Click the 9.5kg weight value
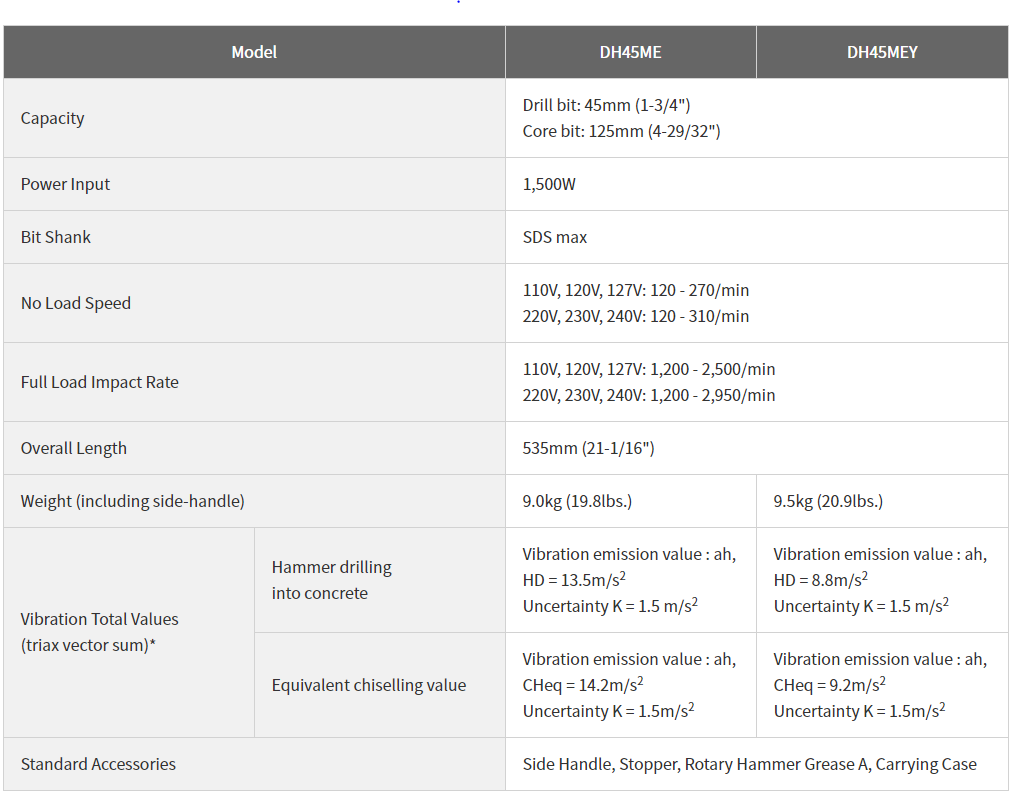The height and width of the screenshot is (795, 1015). pyautogui.click(x=828, y=501)
